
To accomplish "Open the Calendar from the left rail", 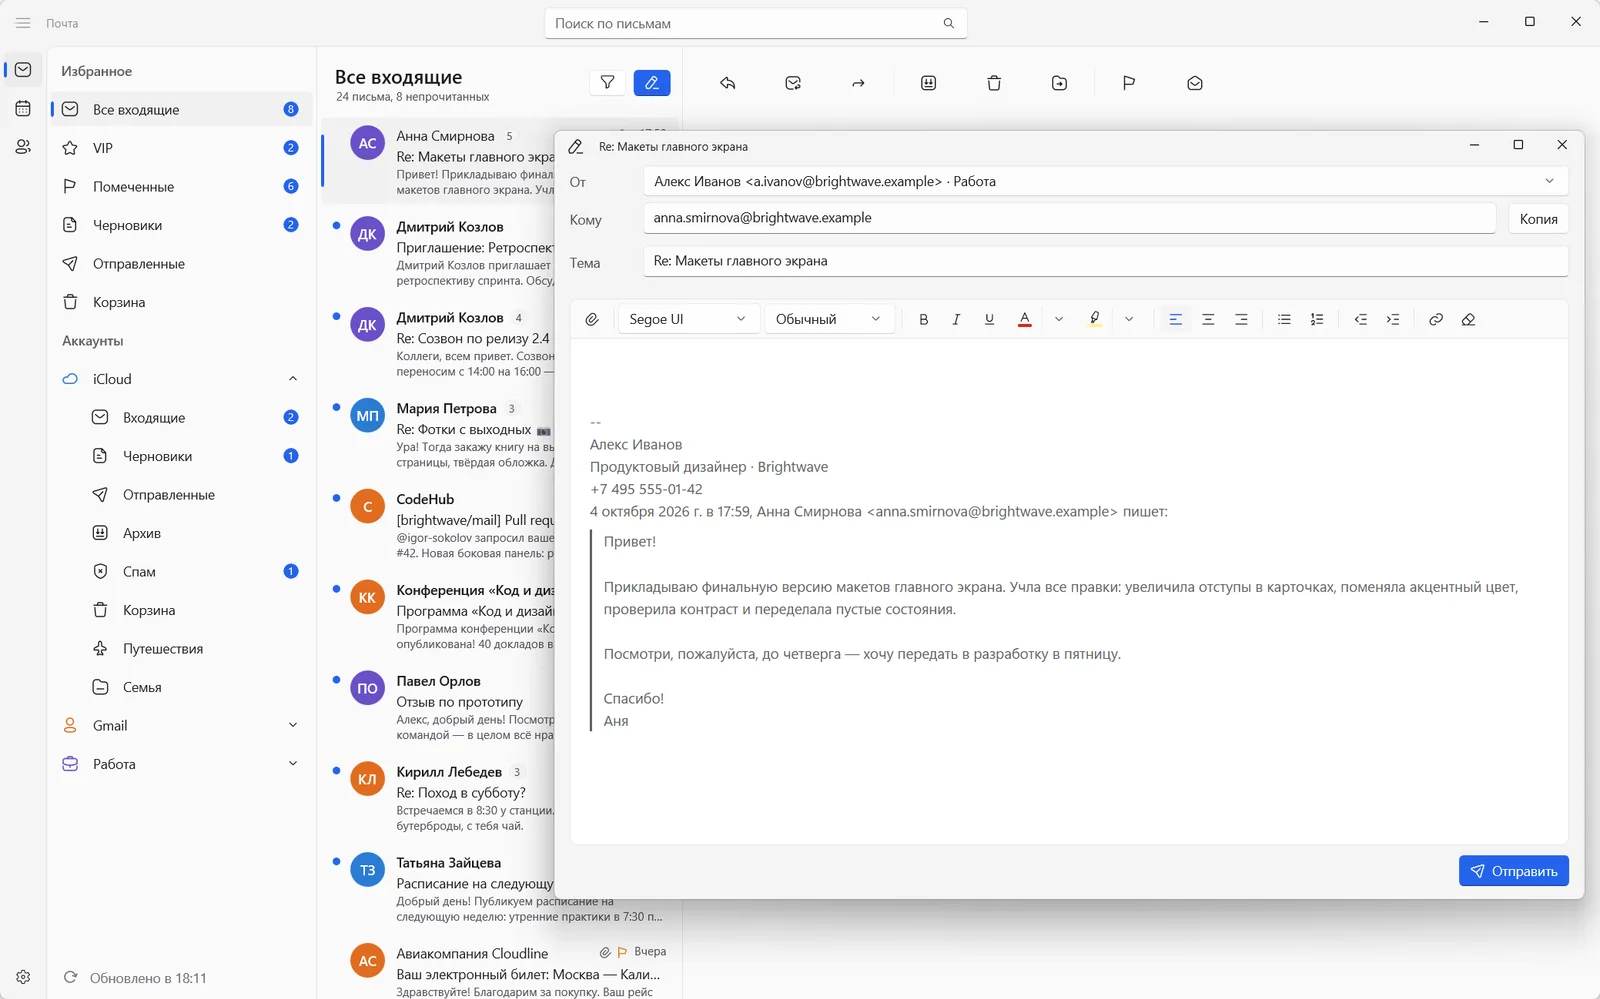I will click(23, 108).
